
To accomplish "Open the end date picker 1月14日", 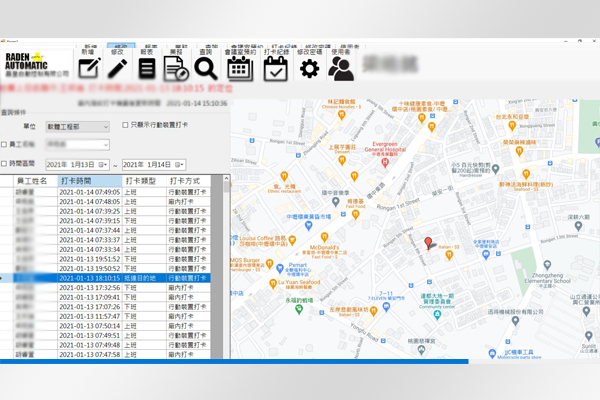I will tap(154, 165).
